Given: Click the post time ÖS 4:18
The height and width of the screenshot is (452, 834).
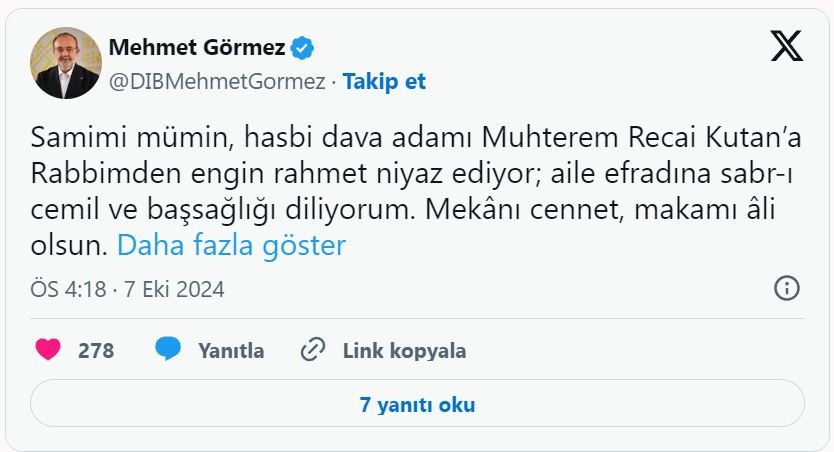Looking at the screenshot, I should pyautogui.click(x=70, y=290).
